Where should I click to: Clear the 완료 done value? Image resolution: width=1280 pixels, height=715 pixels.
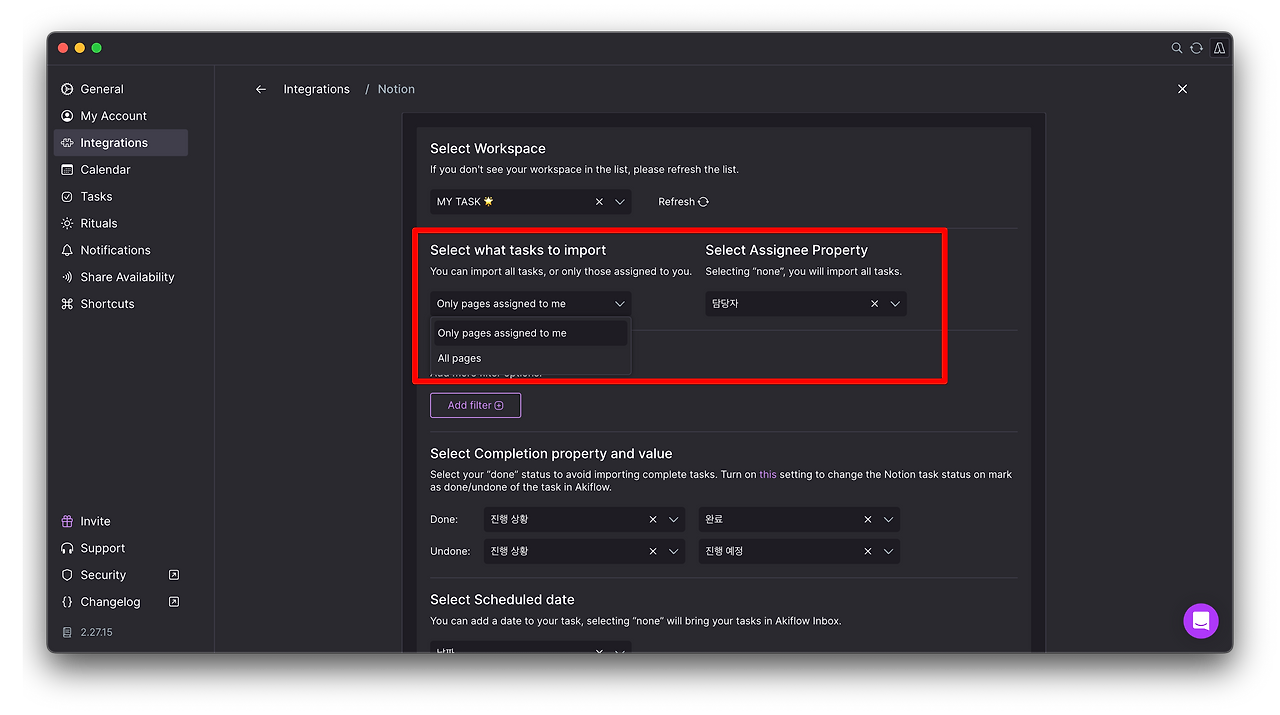[867, 520]
